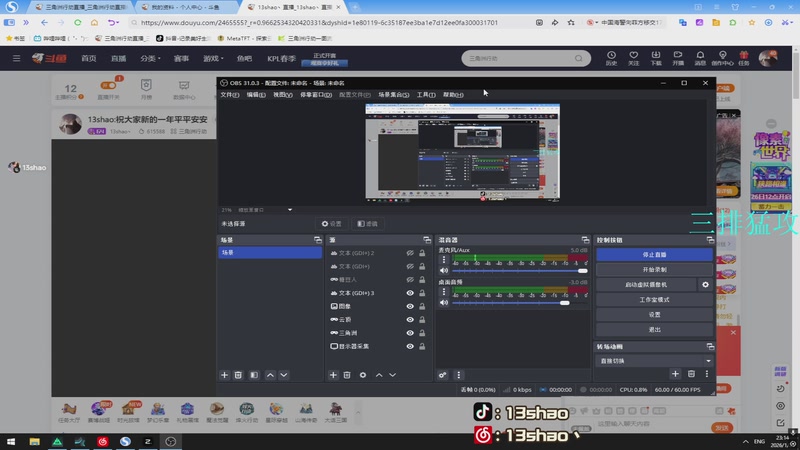Open OBS 工具 menu
The width and height of the screenshot is (800, 450).
pyautogui.click(x=426, y=95)
